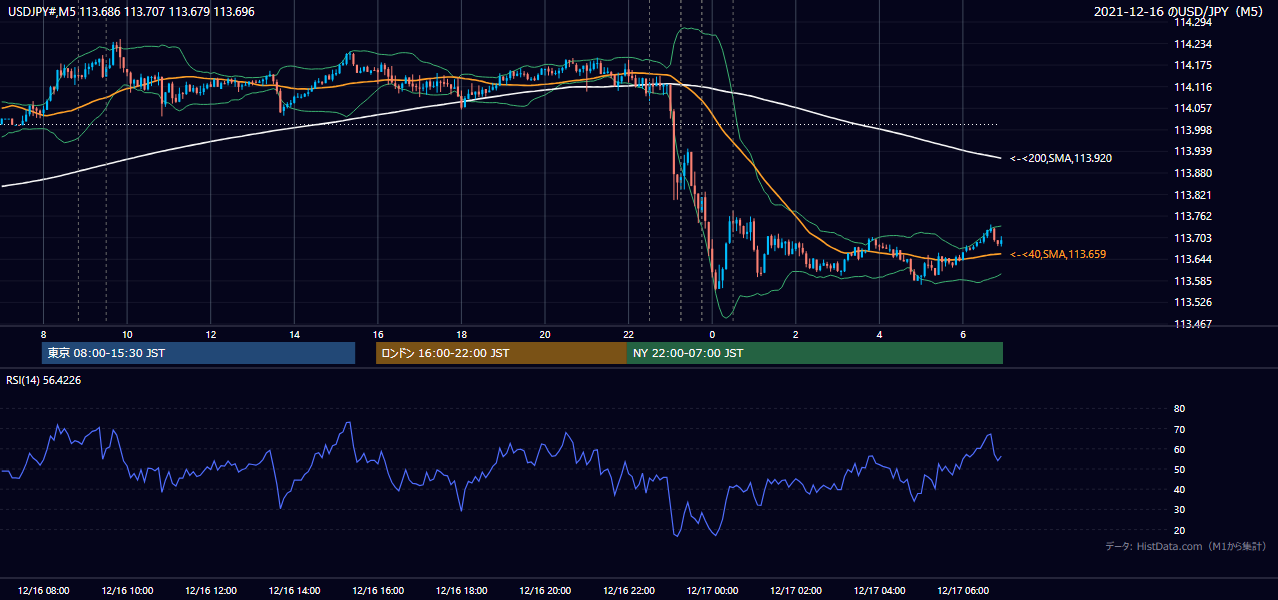Click the 12/16 08:00 time label
Image resolution: width=1278 pixels, height=600 pixels.
[x=44, y=591]
